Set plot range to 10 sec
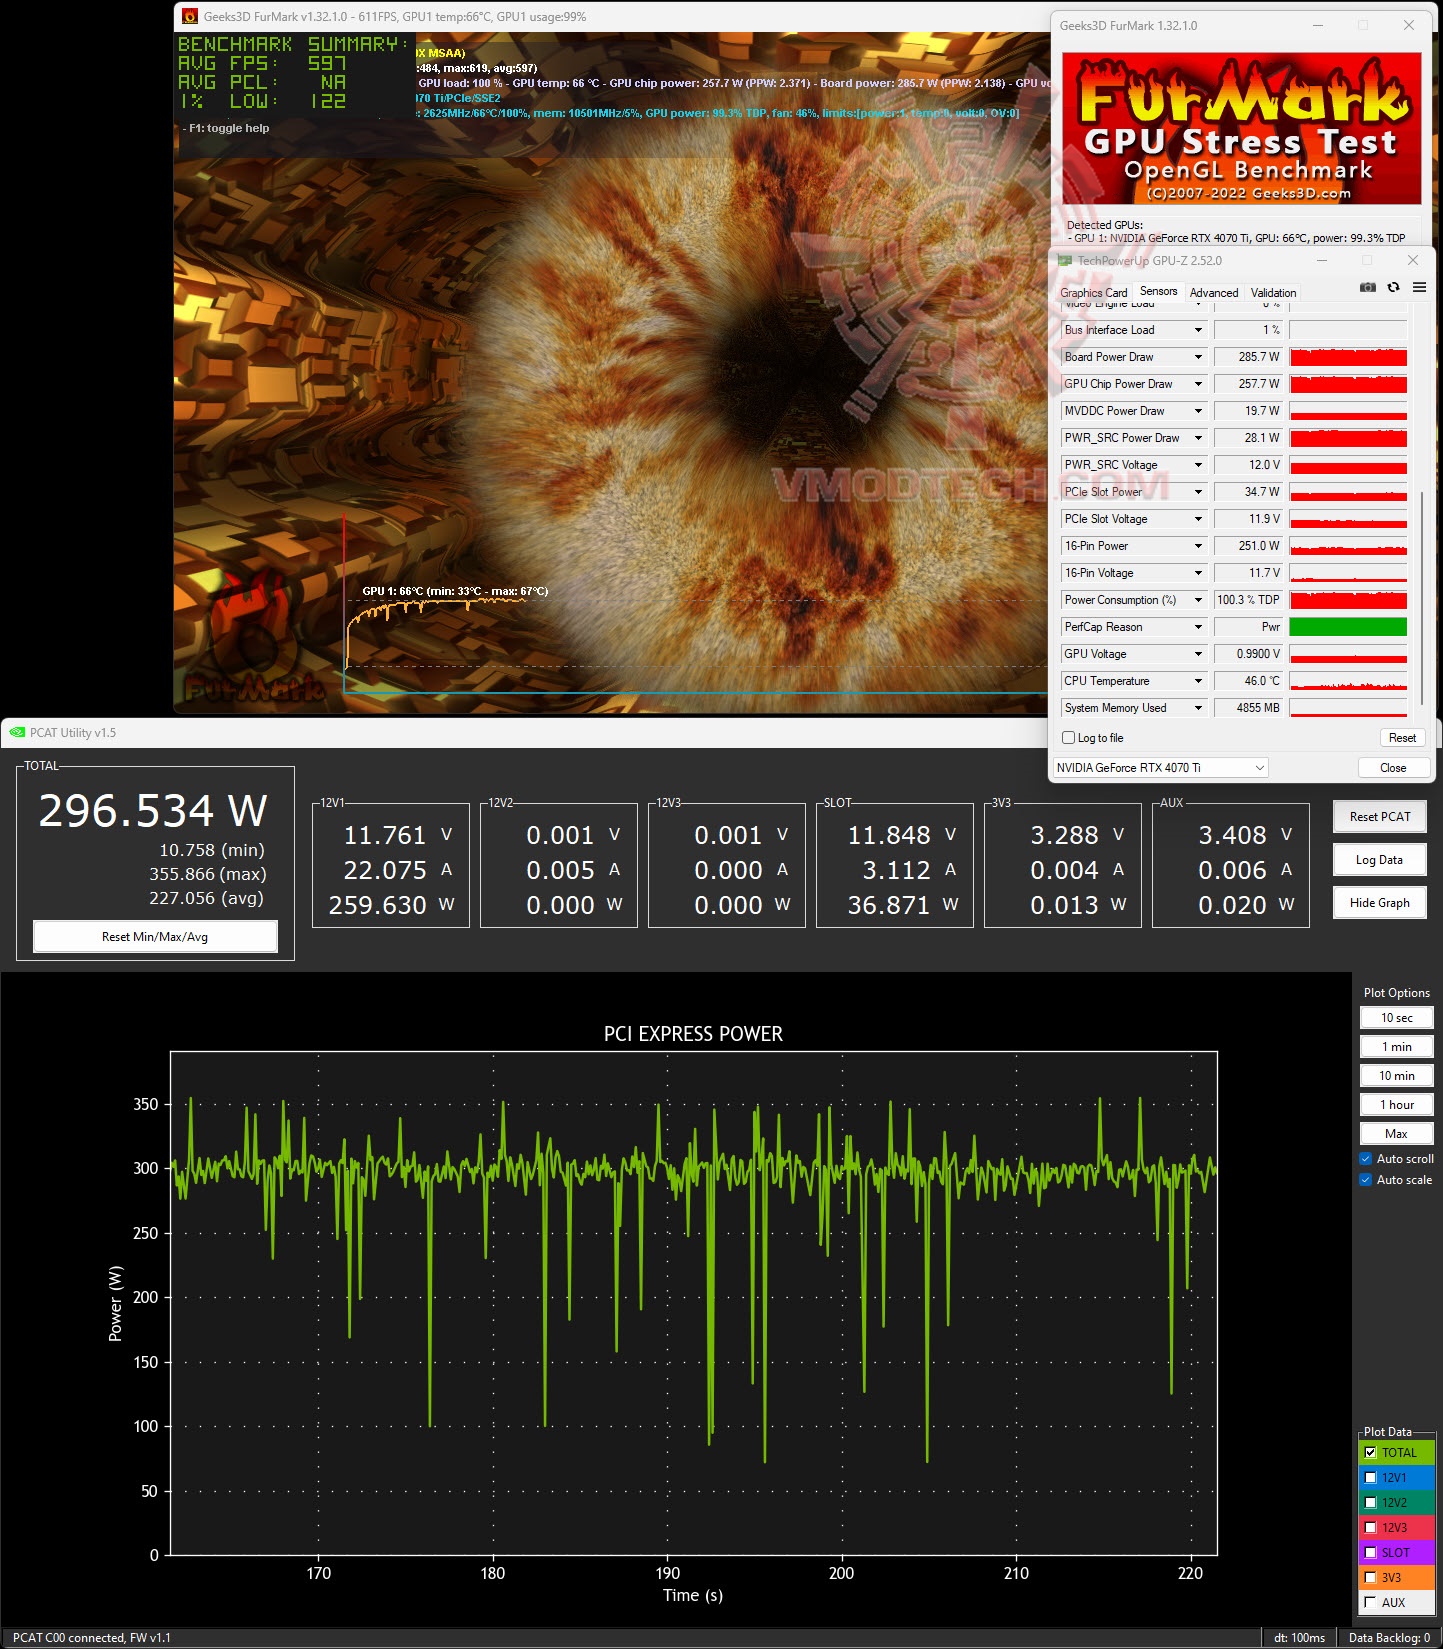 (x=1397, y=1018)
